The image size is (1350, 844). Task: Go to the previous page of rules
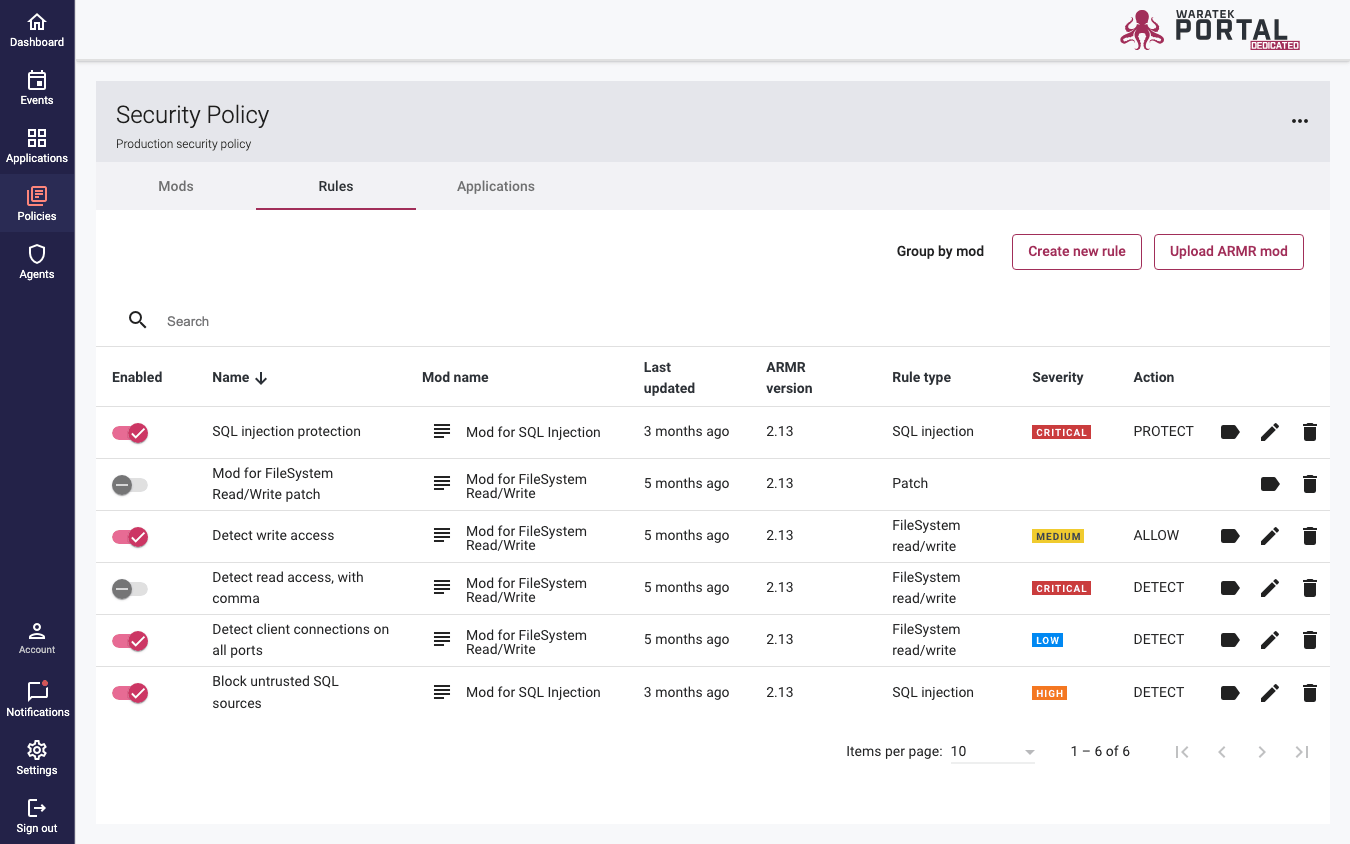tap(1222, 752)
